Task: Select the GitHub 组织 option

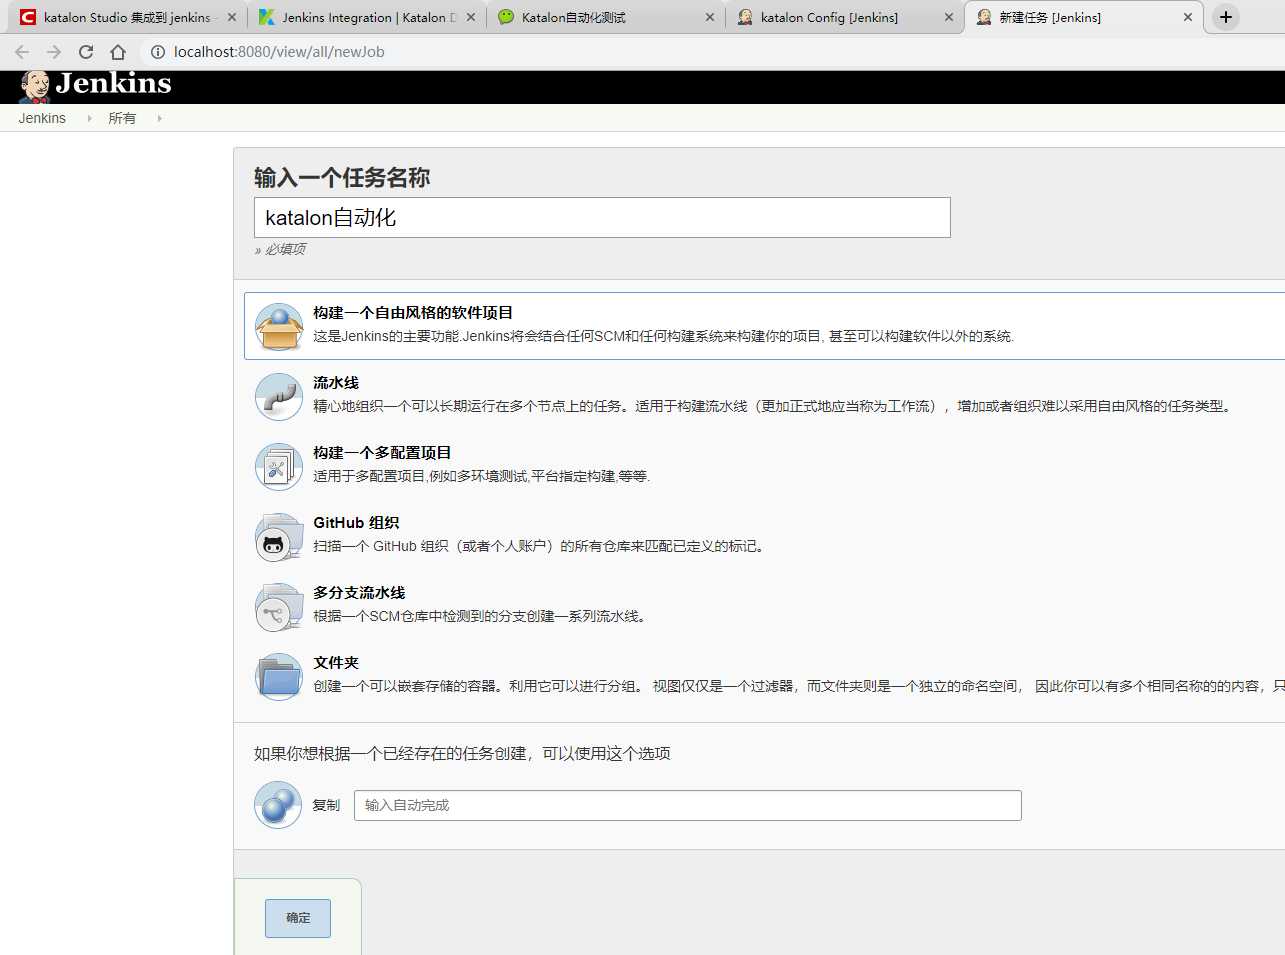Action: point(356,523)
